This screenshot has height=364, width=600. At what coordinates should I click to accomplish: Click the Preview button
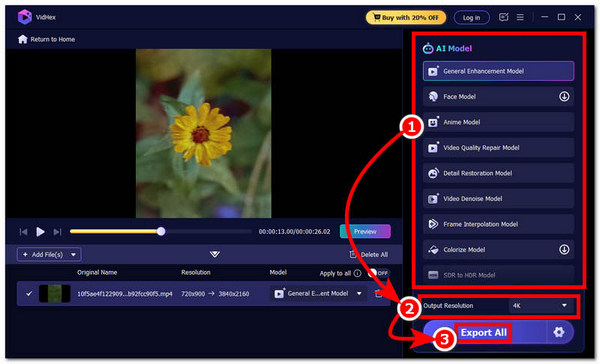click(365, 231)
